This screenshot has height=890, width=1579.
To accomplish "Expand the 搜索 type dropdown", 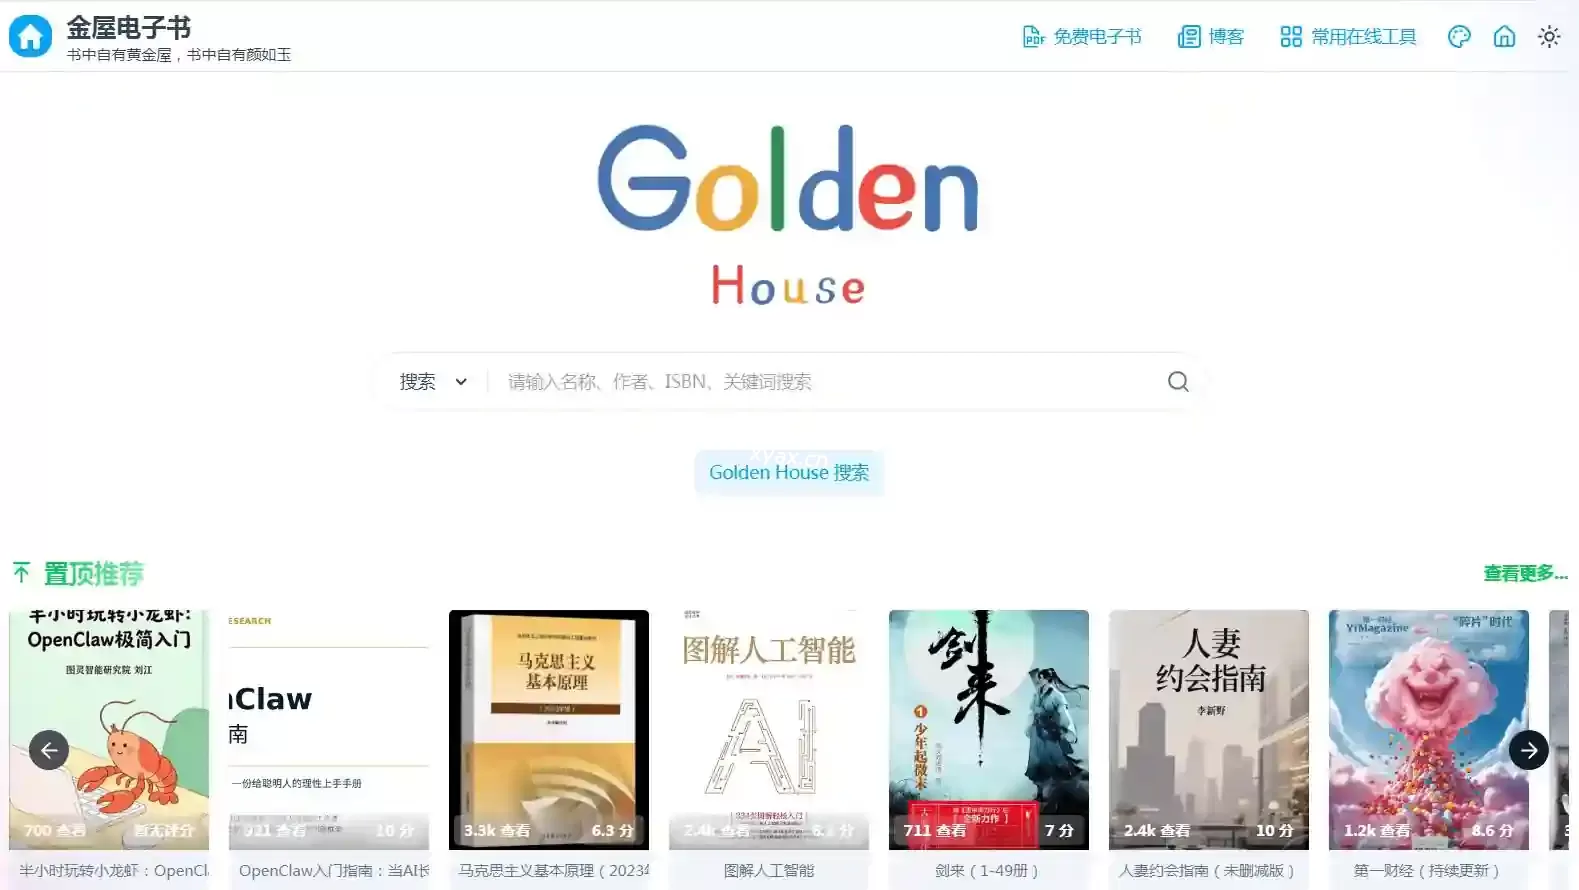I will coord(433,381).
